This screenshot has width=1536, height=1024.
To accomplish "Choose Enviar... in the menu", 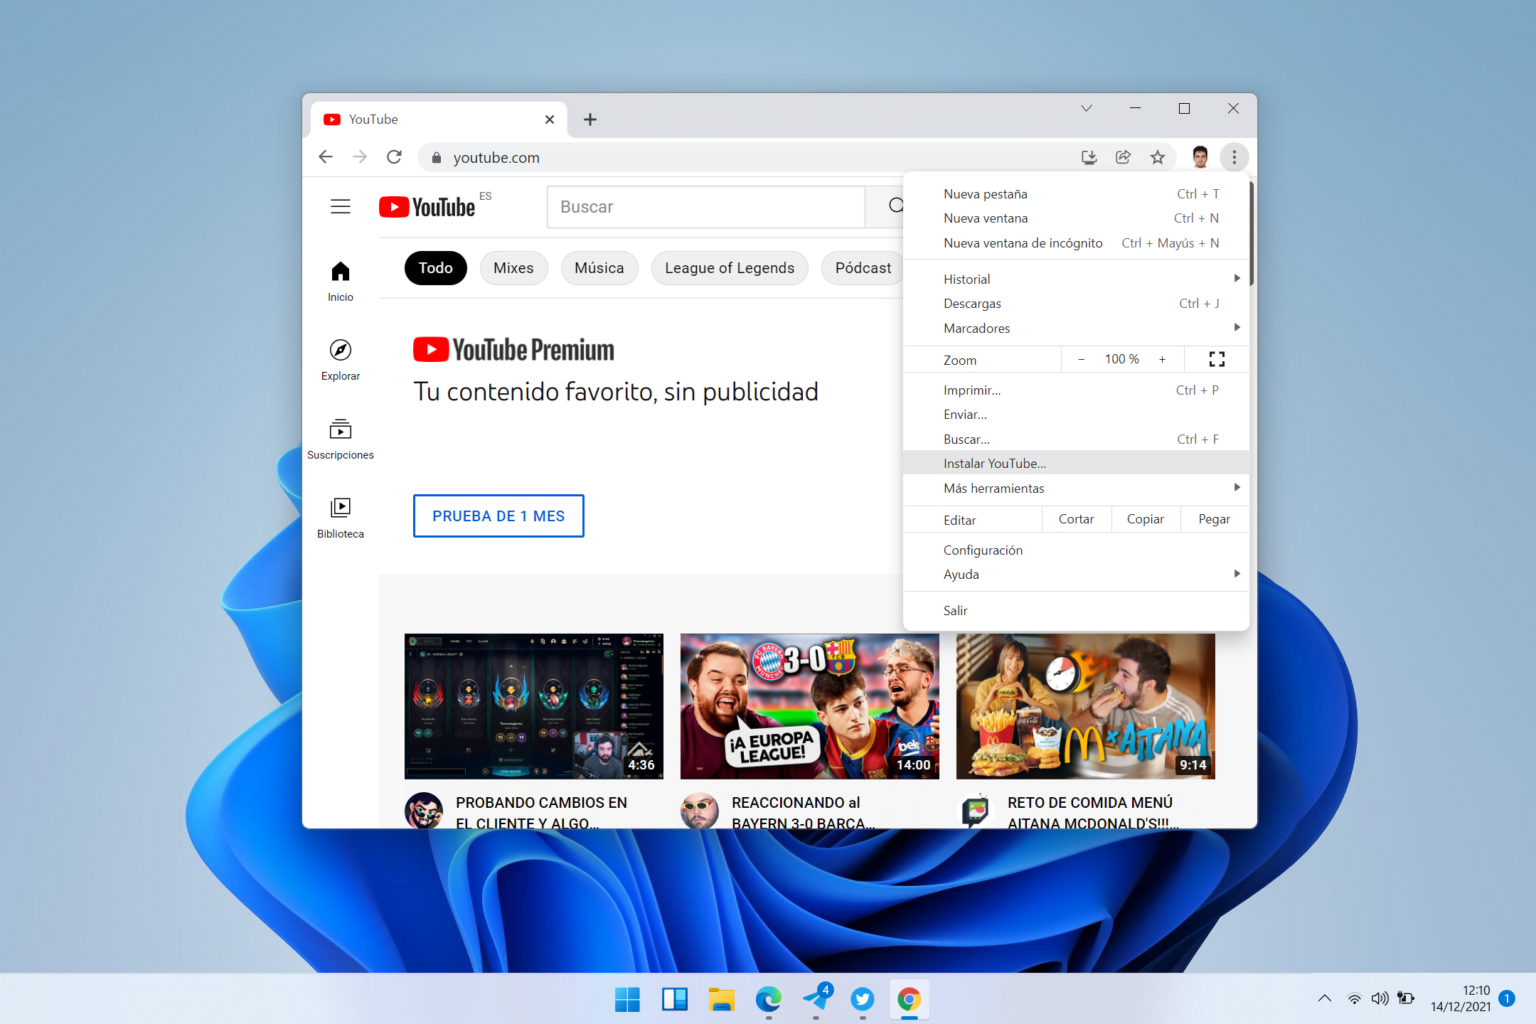I will (x=1076, y=414).
